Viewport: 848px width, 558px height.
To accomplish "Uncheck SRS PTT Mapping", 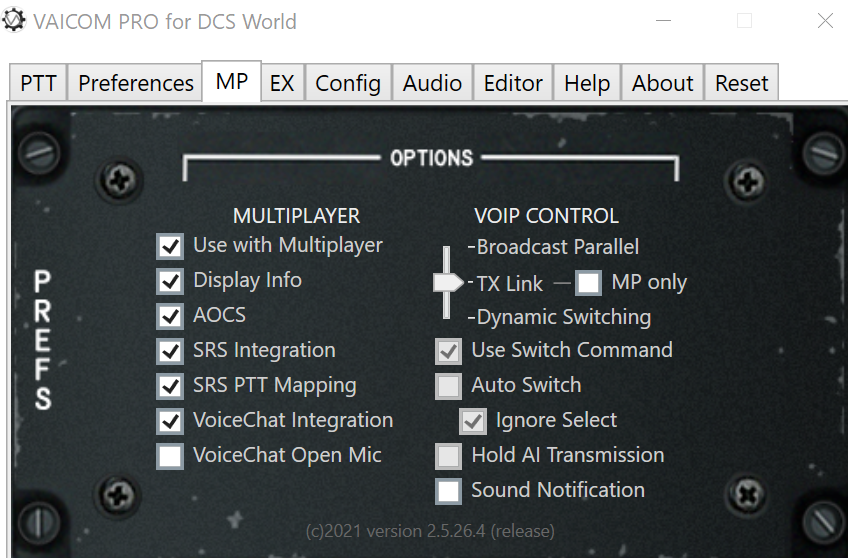I will [x=170, y=386].
